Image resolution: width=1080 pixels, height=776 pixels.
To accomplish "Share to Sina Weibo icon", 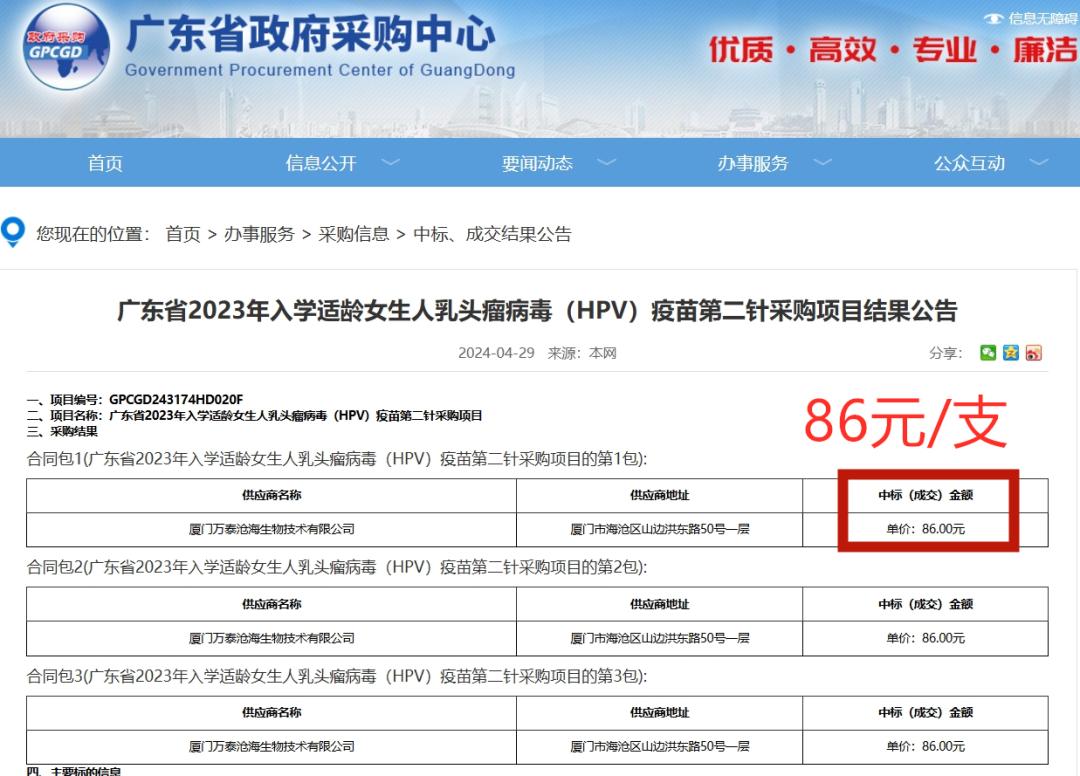I will [x=1033, y=353].
